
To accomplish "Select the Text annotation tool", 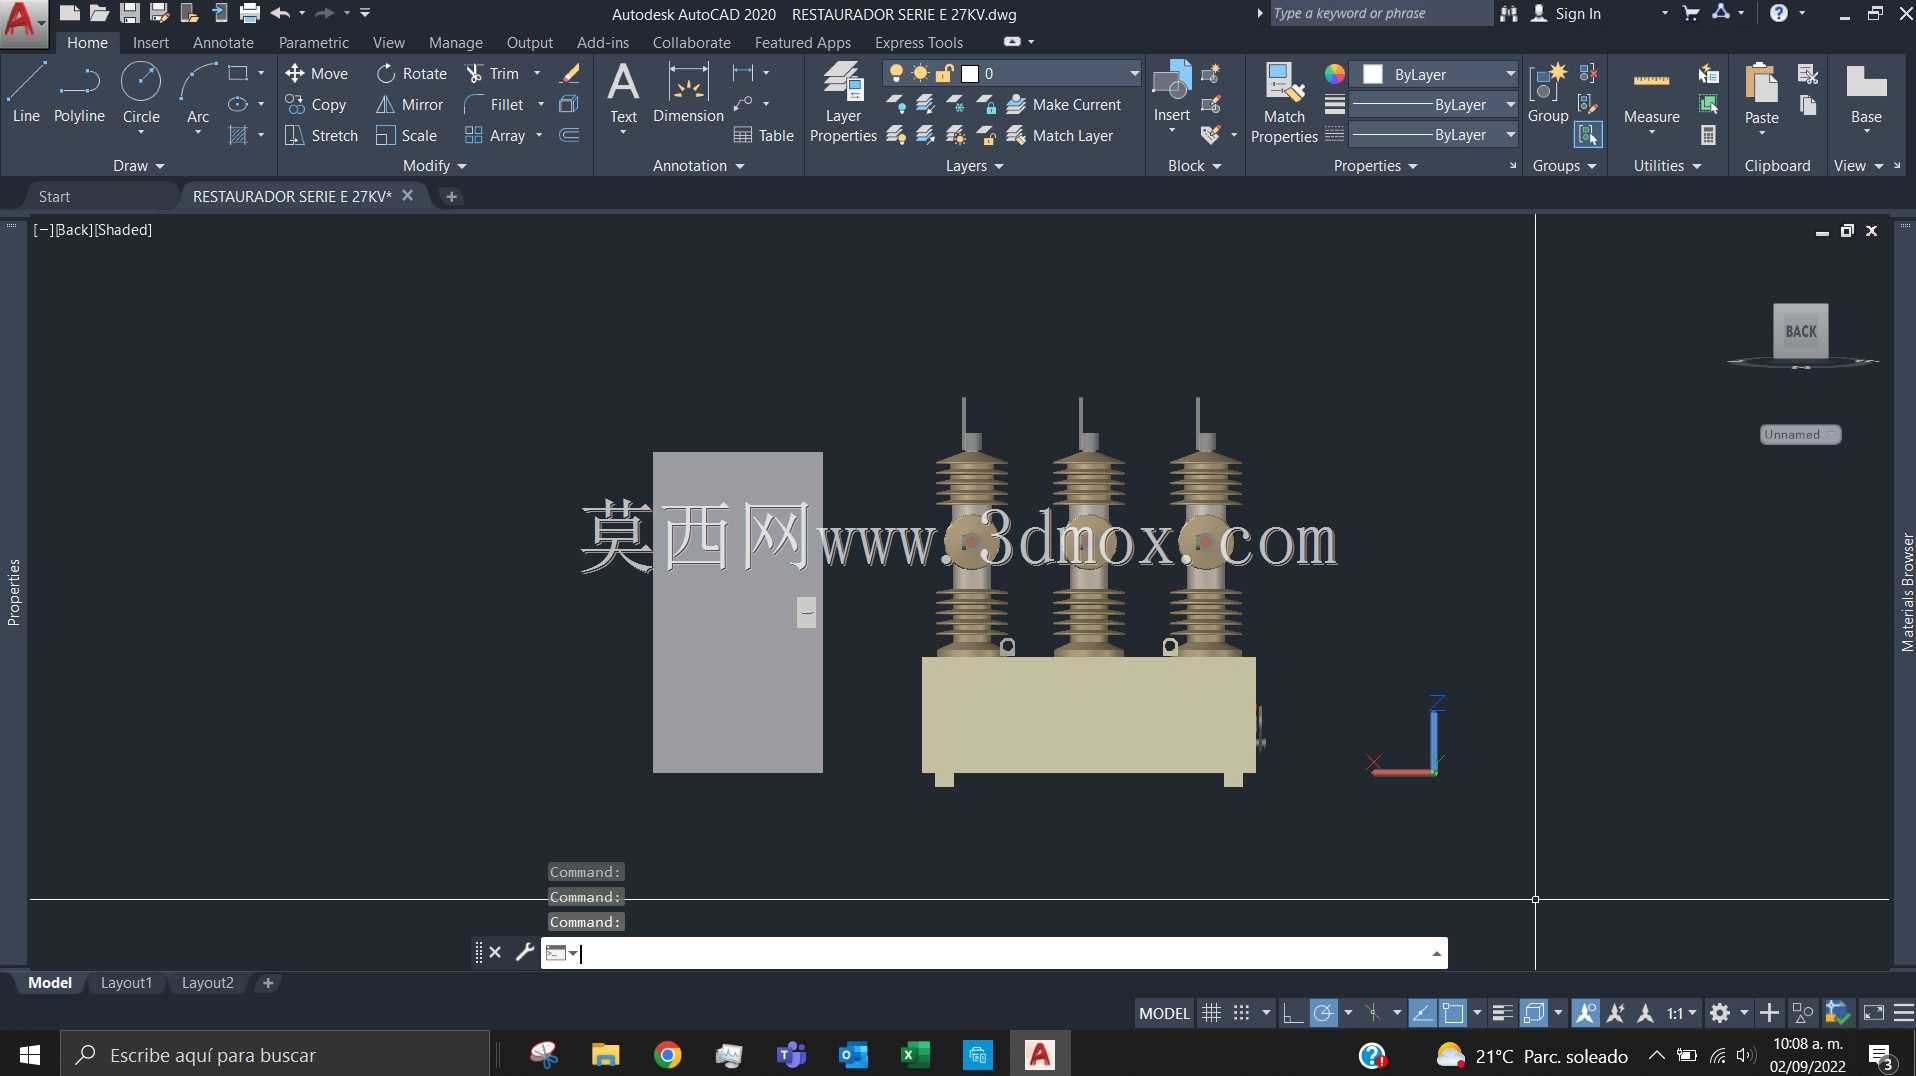I will tap(623, 93).
